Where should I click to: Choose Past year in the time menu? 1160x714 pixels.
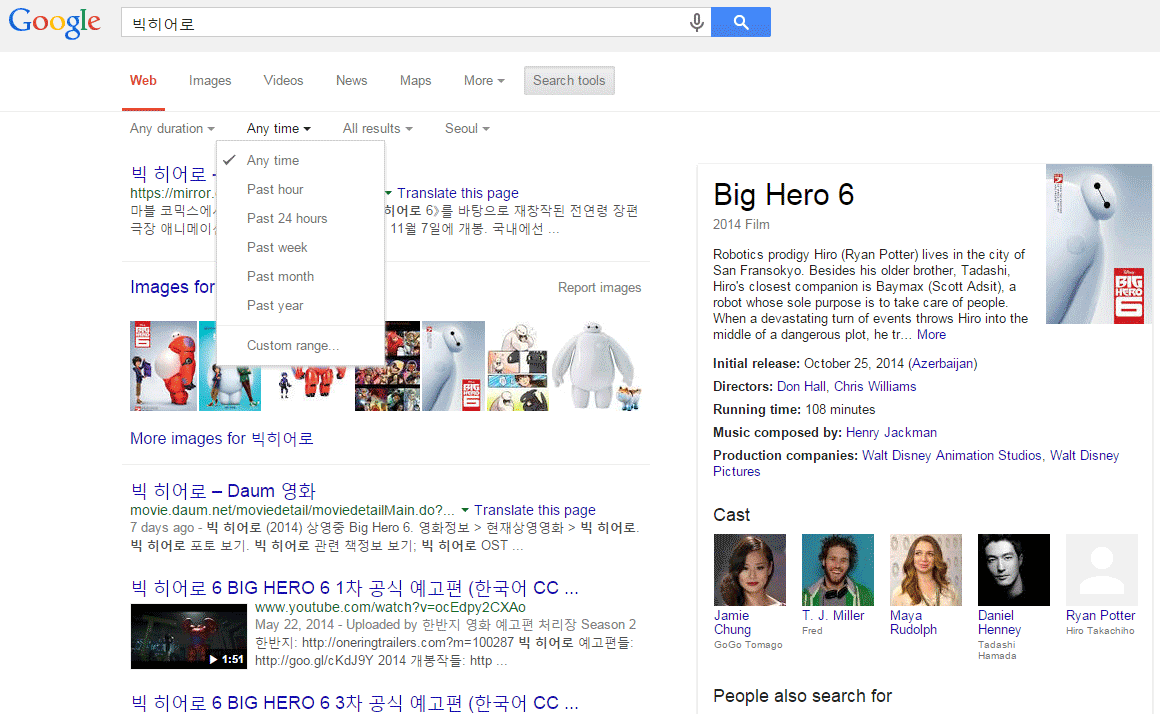[x=300, y=305]
